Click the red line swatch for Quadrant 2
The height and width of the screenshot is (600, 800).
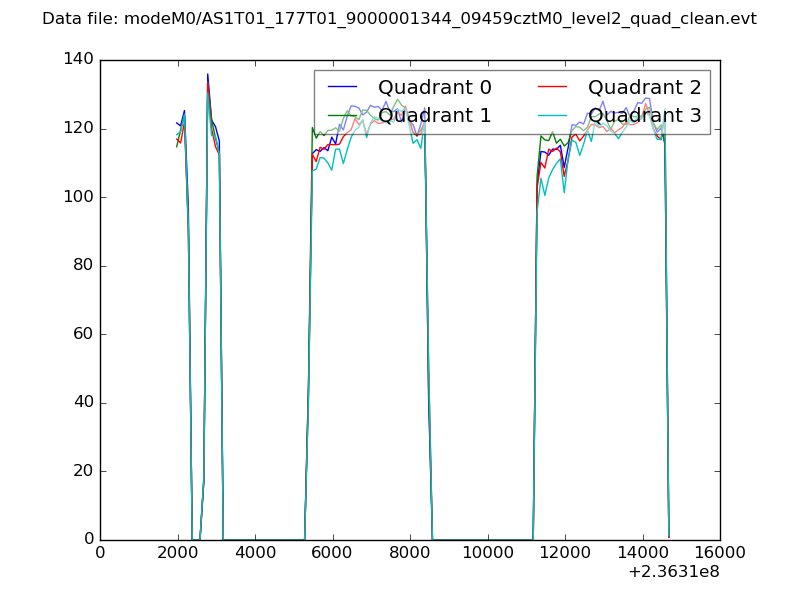[x=553, y=88]
